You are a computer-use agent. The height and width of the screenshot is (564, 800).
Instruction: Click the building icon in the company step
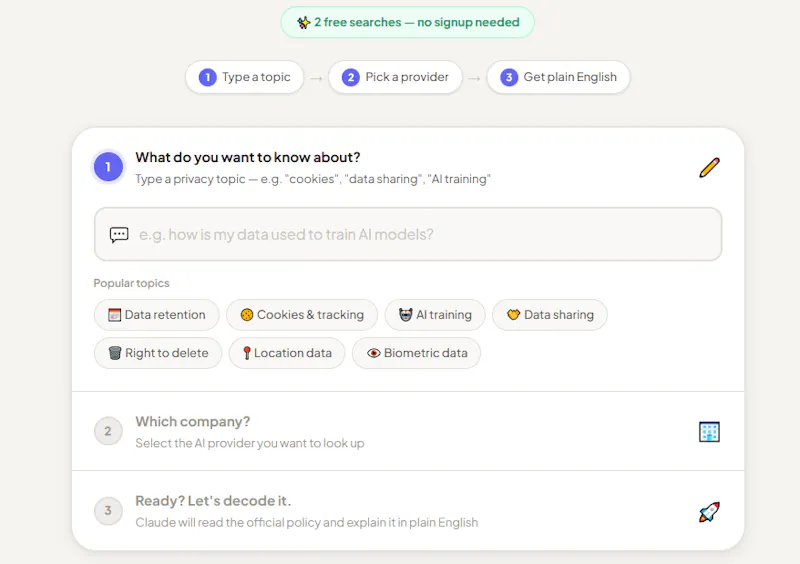click(x=709, y=432)
